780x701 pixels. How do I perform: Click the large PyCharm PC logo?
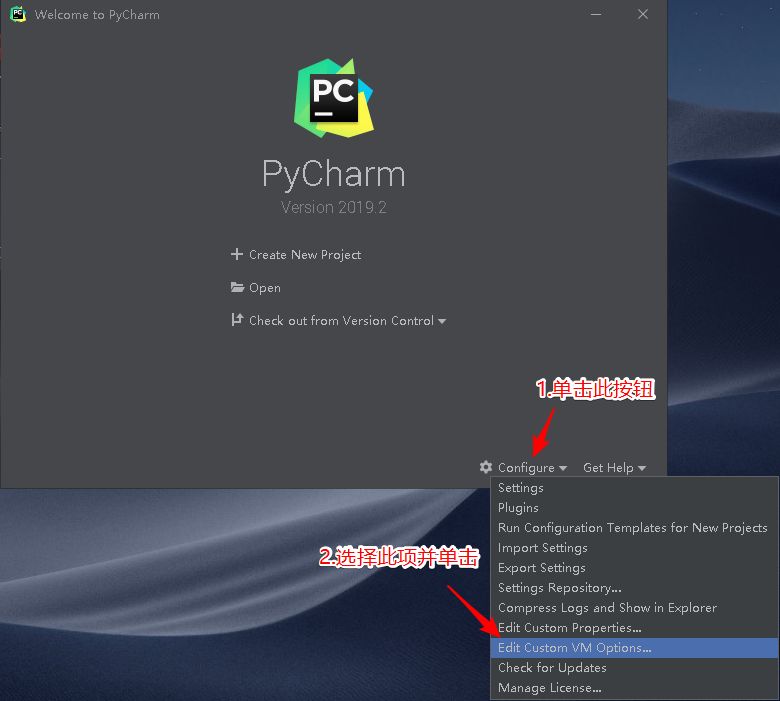tap(334, 98)
